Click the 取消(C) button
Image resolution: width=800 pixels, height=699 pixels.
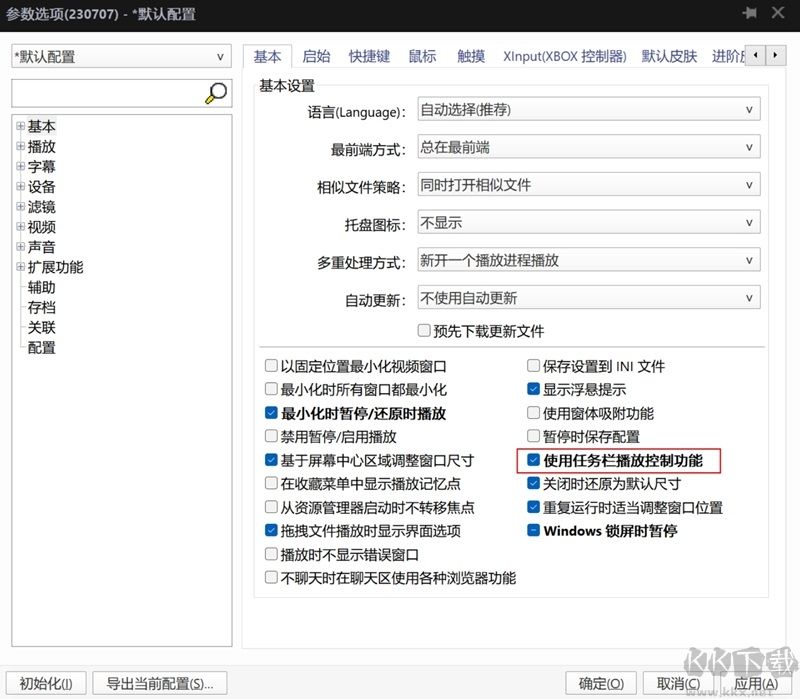[679, 683]
